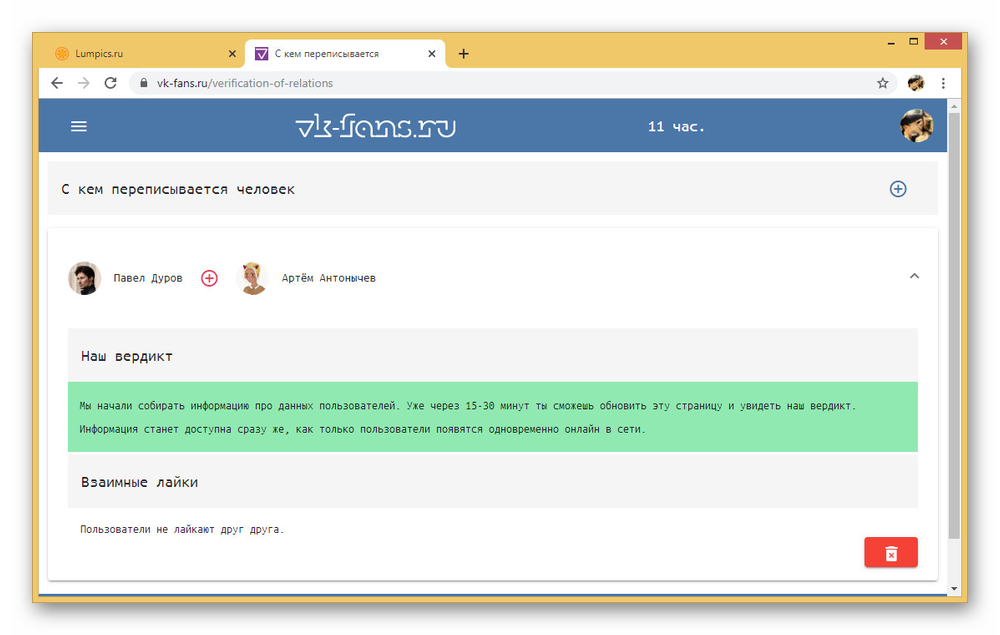Click the address bar URL field

click(513, 83)
